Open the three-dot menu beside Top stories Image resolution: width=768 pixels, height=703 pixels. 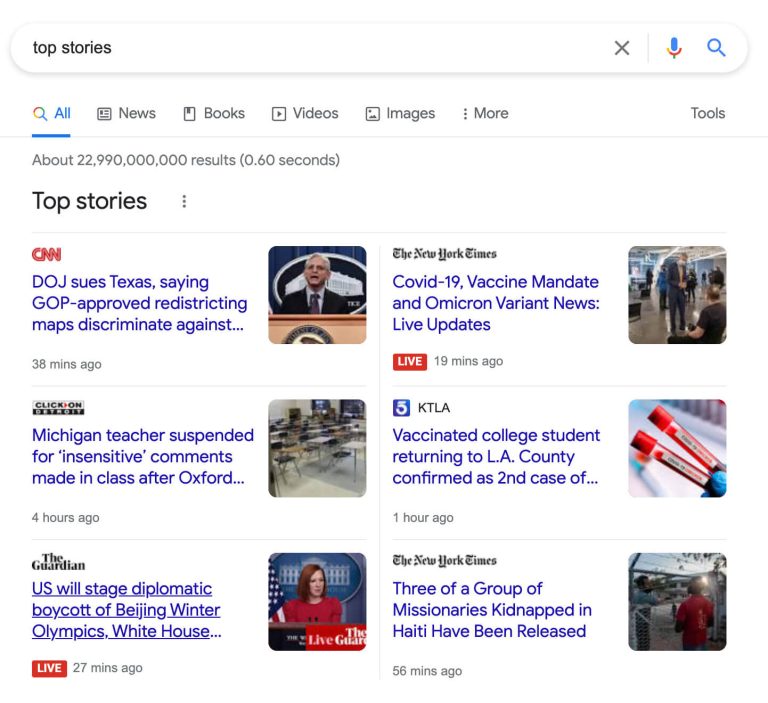[184, 201]
